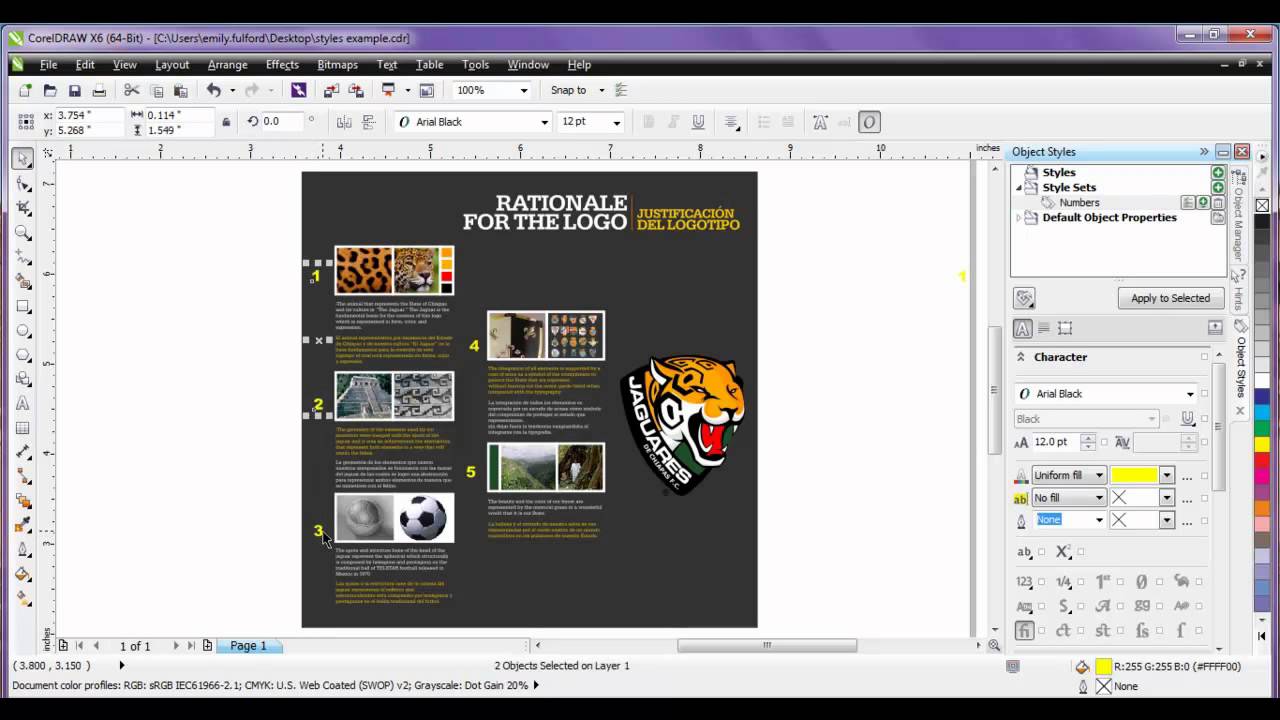Toggle the checkbox beside the No fill row
1280x720 pixels.
tap(1204, 498)
